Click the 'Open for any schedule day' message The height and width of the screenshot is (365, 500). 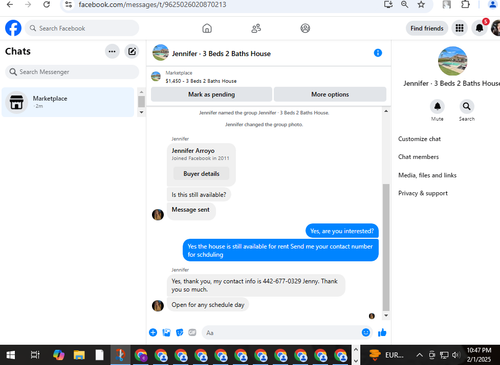(x=208, y=305)
